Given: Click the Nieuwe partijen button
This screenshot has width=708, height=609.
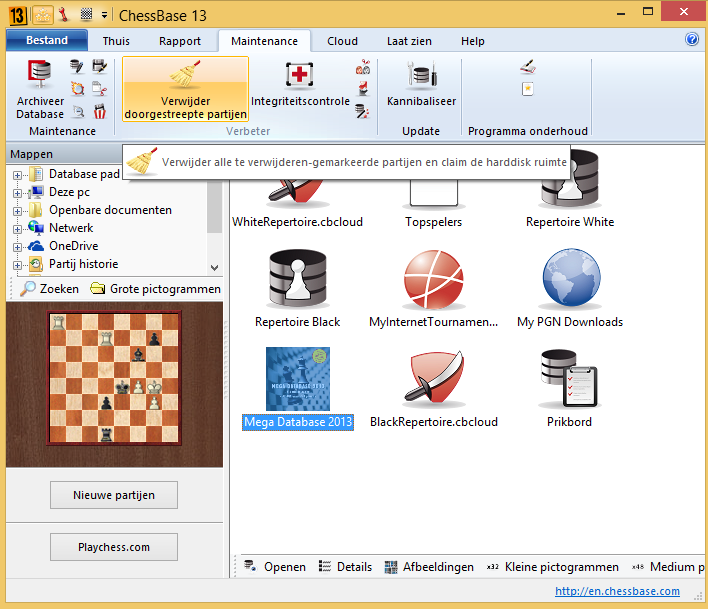Looking at the screenshot, I should point(114,495).
